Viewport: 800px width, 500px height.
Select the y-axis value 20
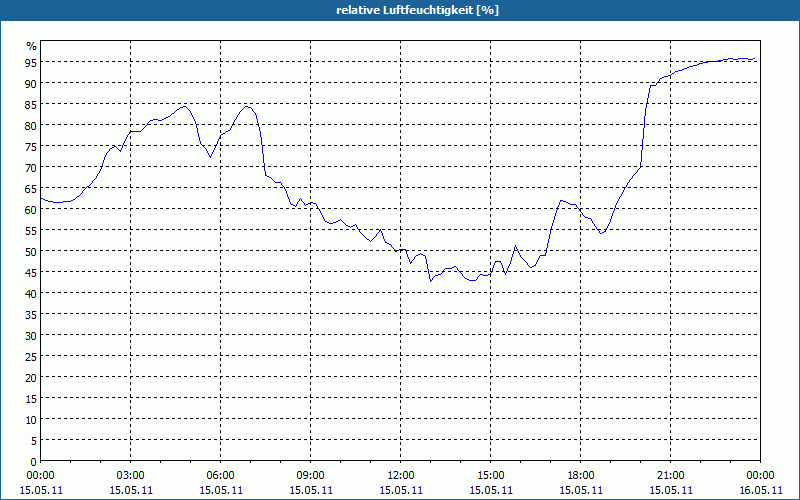pyautogui.click(x=31, y=378)
